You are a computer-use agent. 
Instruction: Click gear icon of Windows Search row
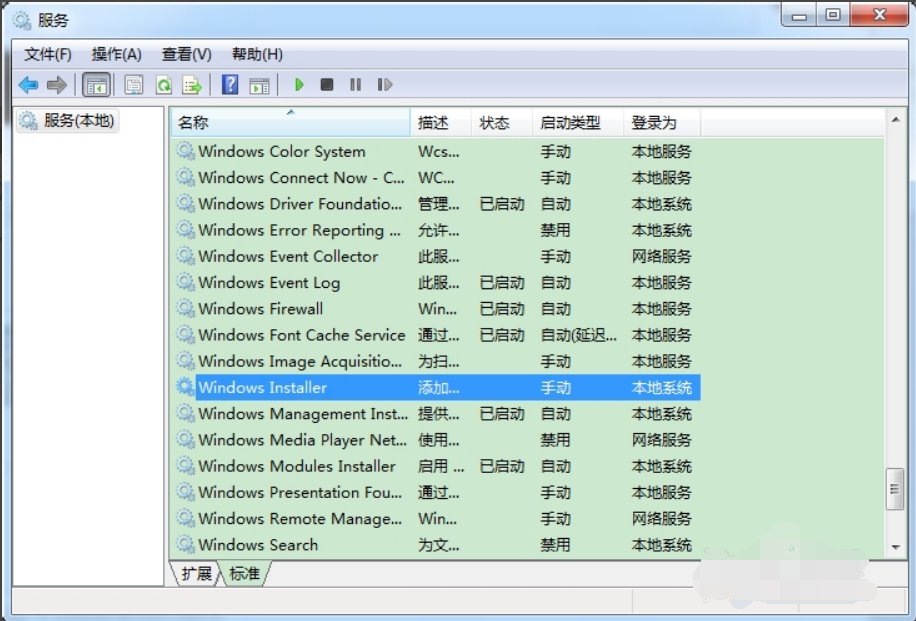pyautogui.click(x=186, y=544)
